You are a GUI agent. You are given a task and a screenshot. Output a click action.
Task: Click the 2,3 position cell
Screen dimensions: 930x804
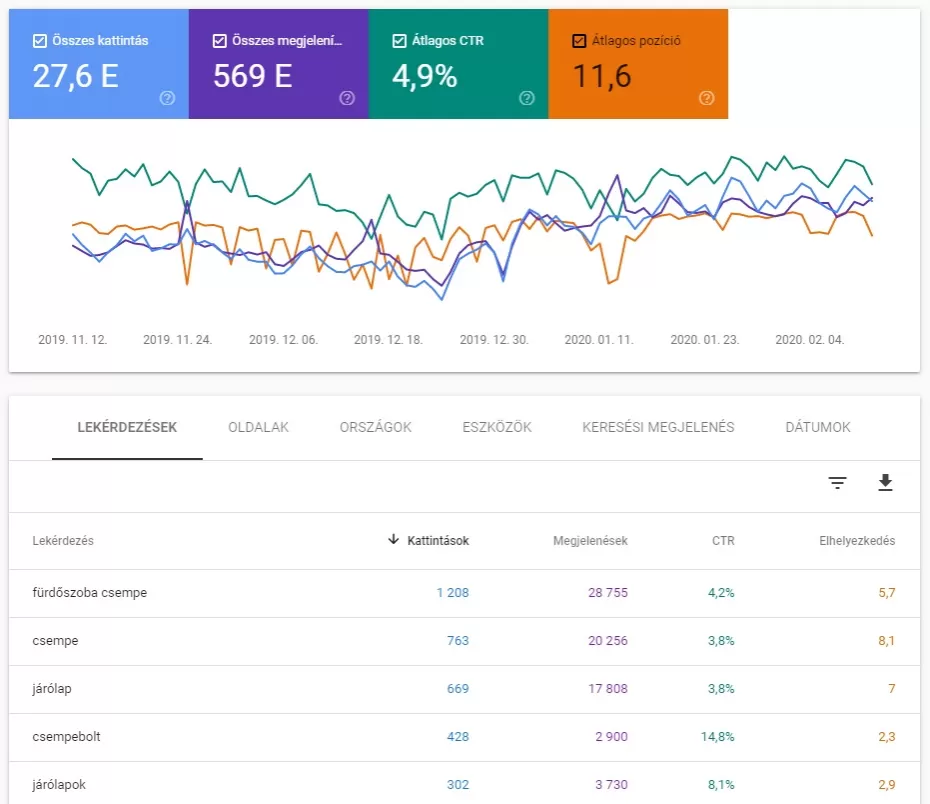point(887,737)
